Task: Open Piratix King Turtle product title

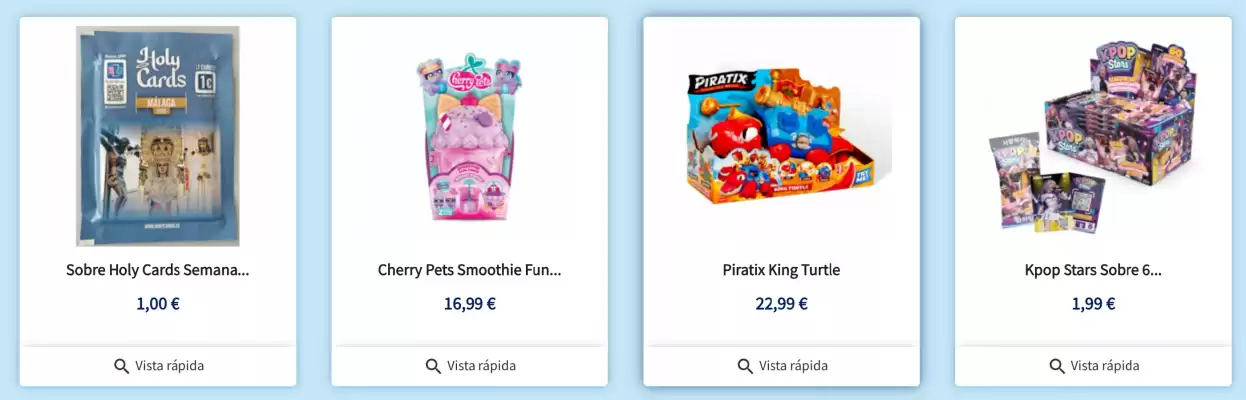Action: click(x=781, y=270)
